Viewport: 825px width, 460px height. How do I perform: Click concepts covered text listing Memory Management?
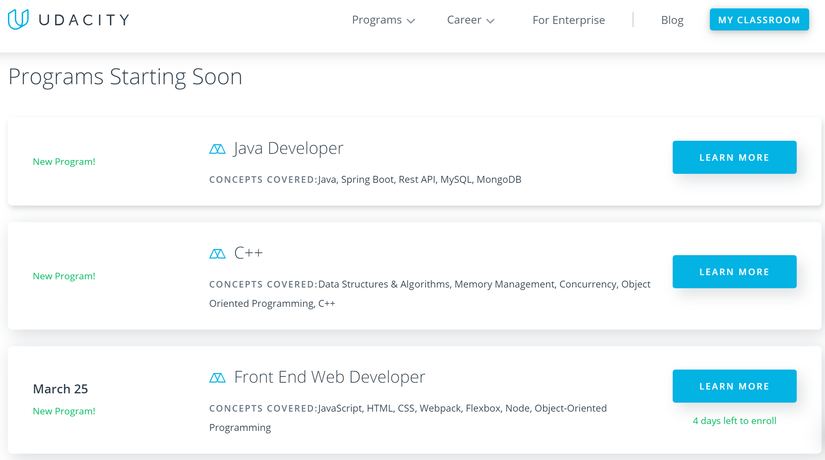(x=430, y=294)
